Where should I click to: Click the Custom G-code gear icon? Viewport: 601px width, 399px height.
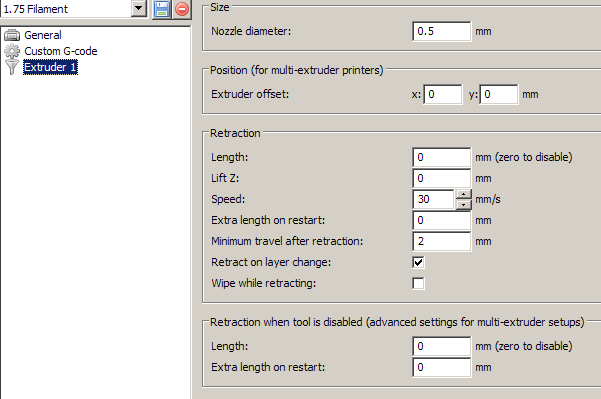tap(12, 51)
